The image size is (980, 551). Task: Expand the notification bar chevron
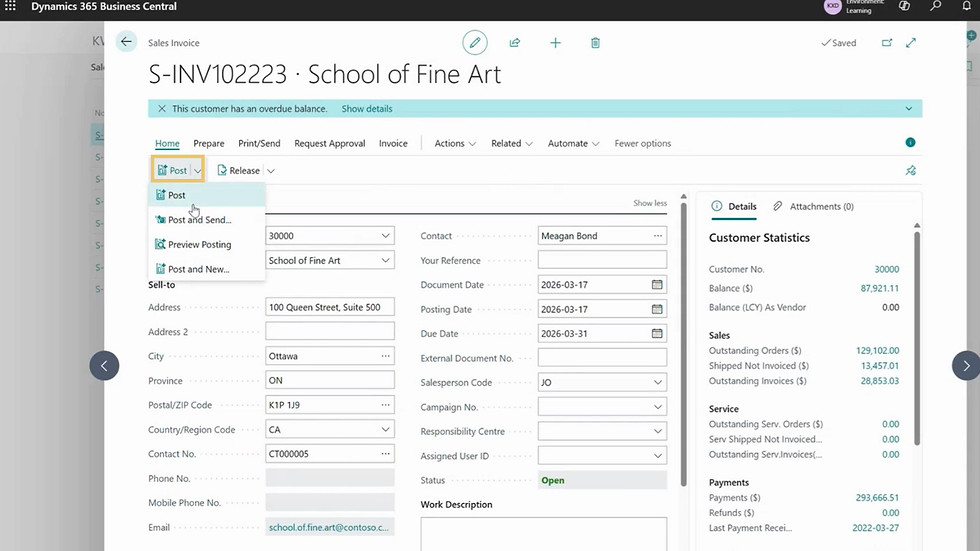point(909,109)
